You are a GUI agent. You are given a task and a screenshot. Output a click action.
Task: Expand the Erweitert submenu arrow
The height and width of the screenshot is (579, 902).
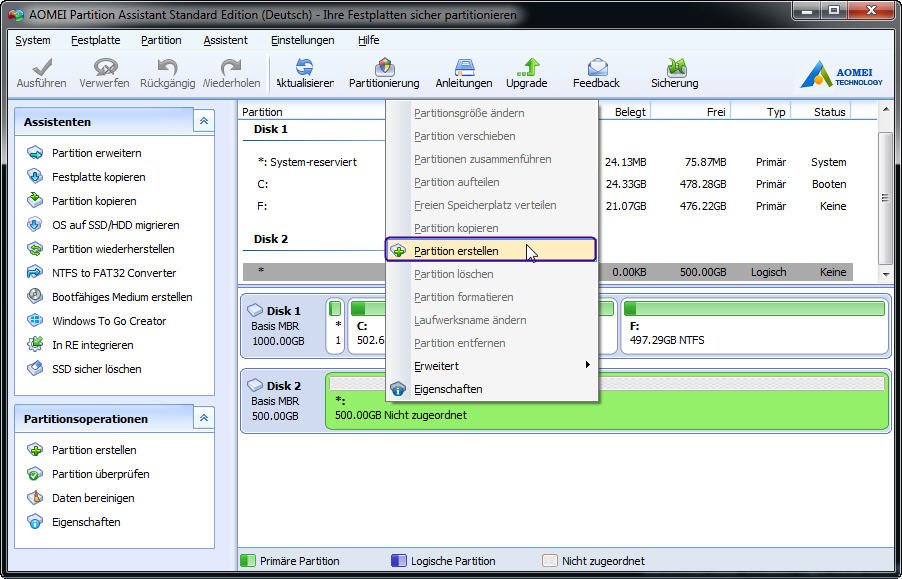(587, 365)
